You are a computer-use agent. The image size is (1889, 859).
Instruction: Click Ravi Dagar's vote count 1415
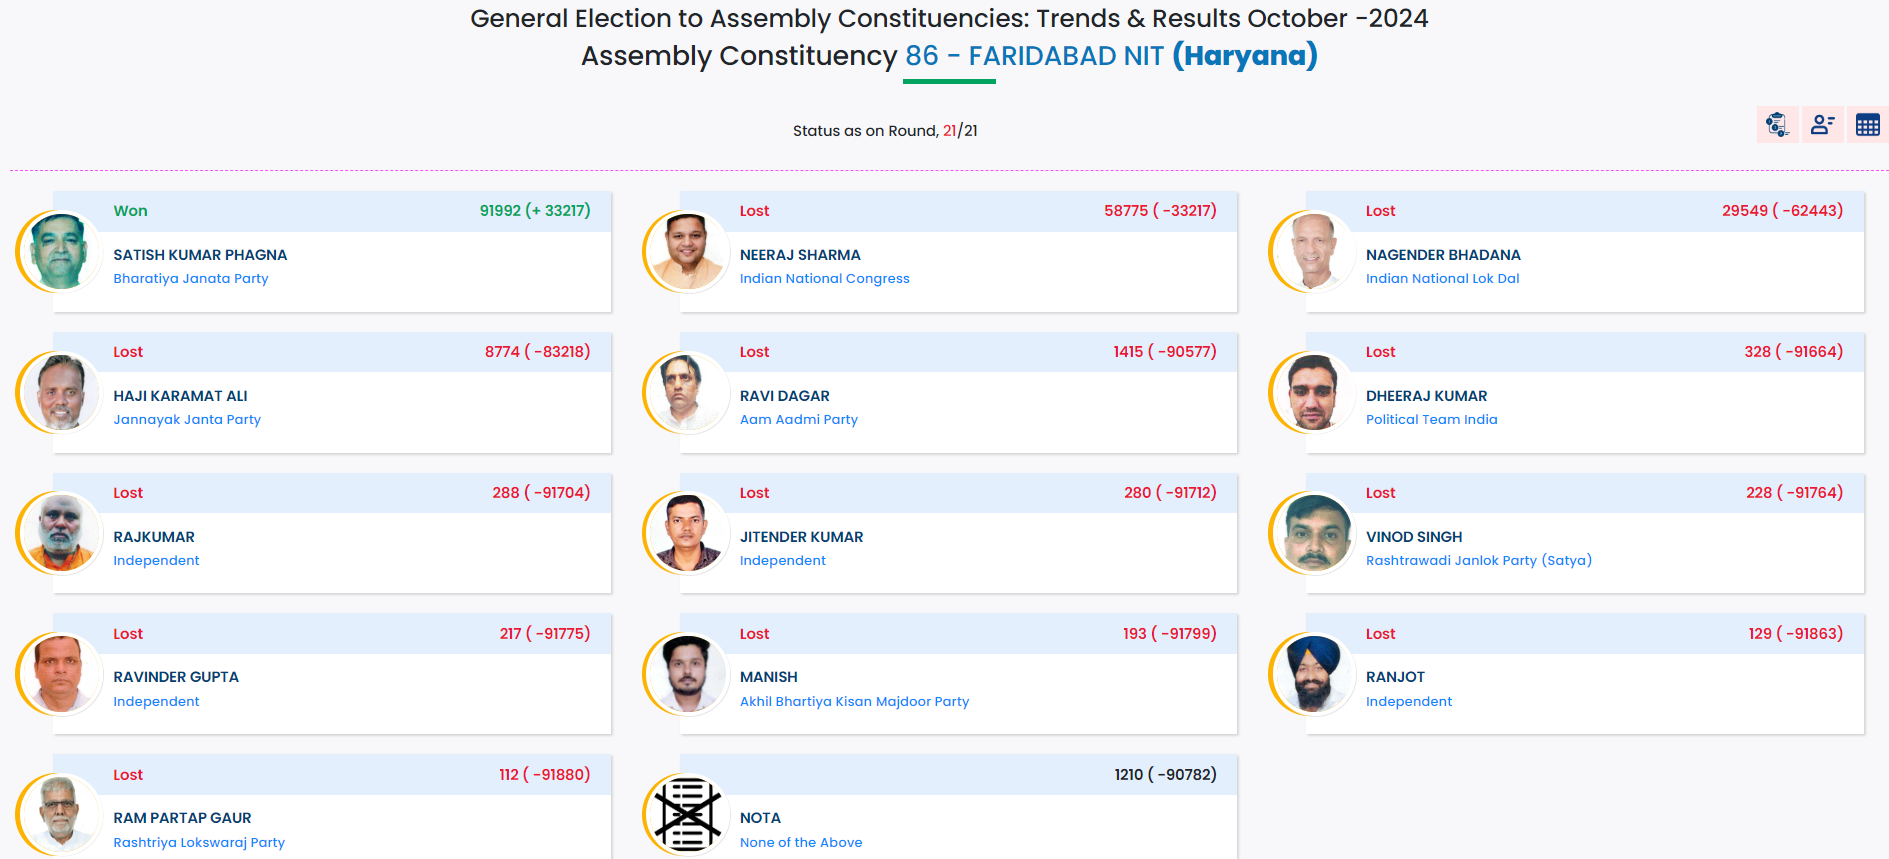click(x=1128, y=352)
